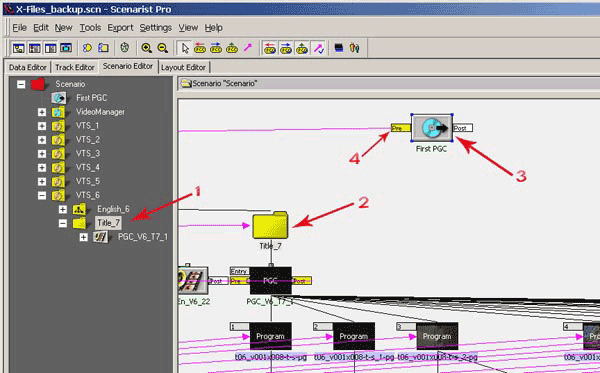The image size is (600, 373).
Task: Select the green up-arrow PGC tool in first group
Action: coord(232,48)
